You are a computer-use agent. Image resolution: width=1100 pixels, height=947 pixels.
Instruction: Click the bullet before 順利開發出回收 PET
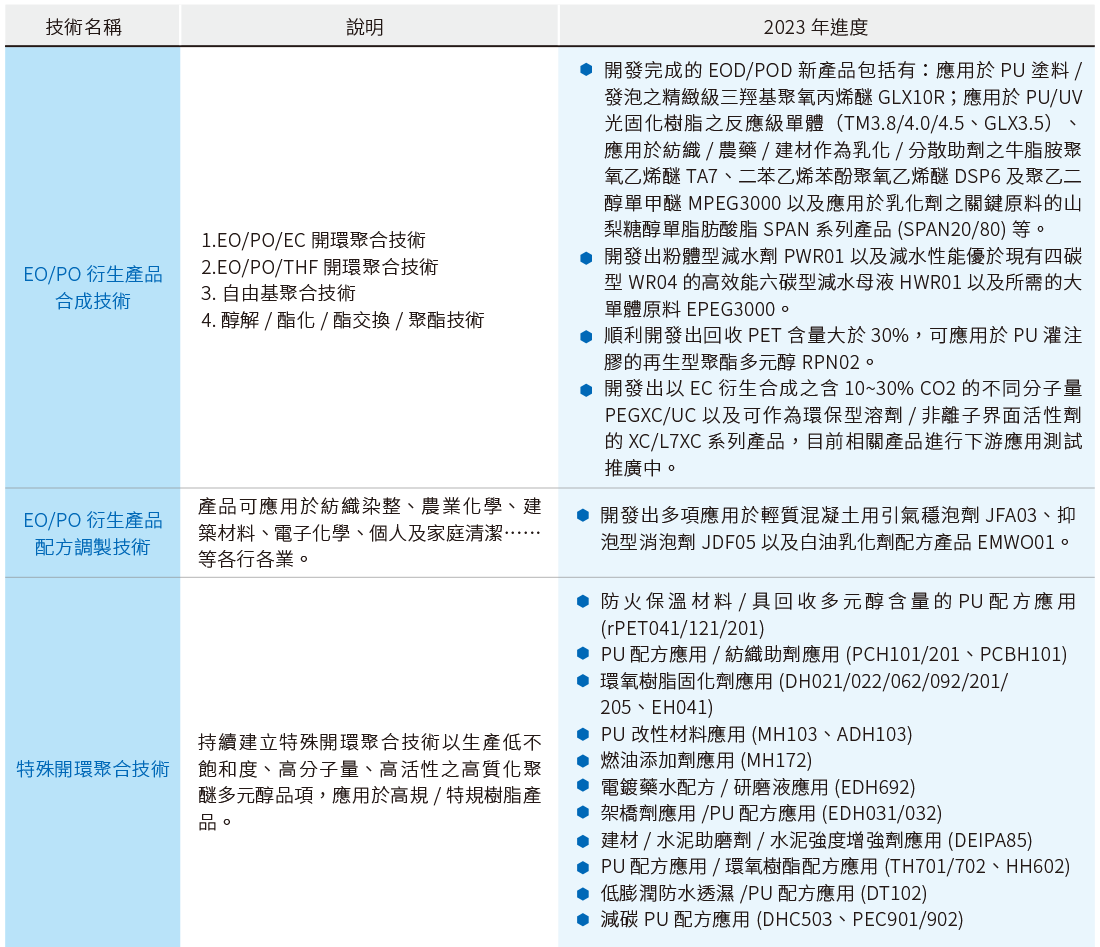pos(585,336)
